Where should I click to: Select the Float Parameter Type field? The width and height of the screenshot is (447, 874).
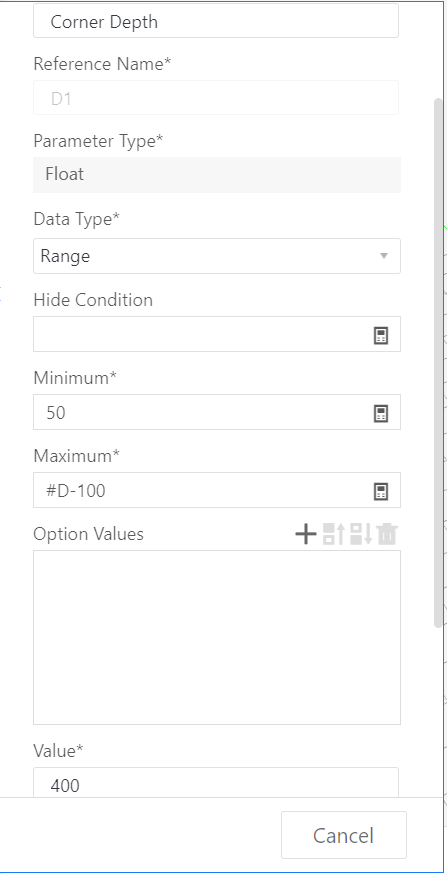(217, 174)
